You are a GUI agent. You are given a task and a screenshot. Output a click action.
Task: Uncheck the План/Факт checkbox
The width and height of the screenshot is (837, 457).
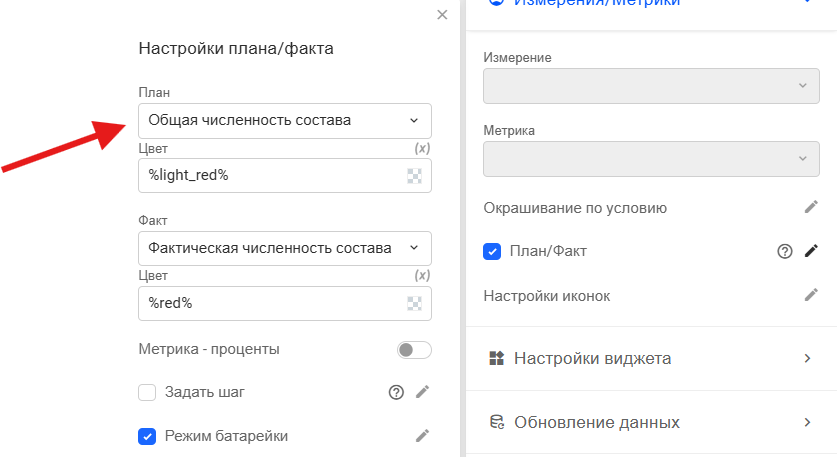(492, 251)
